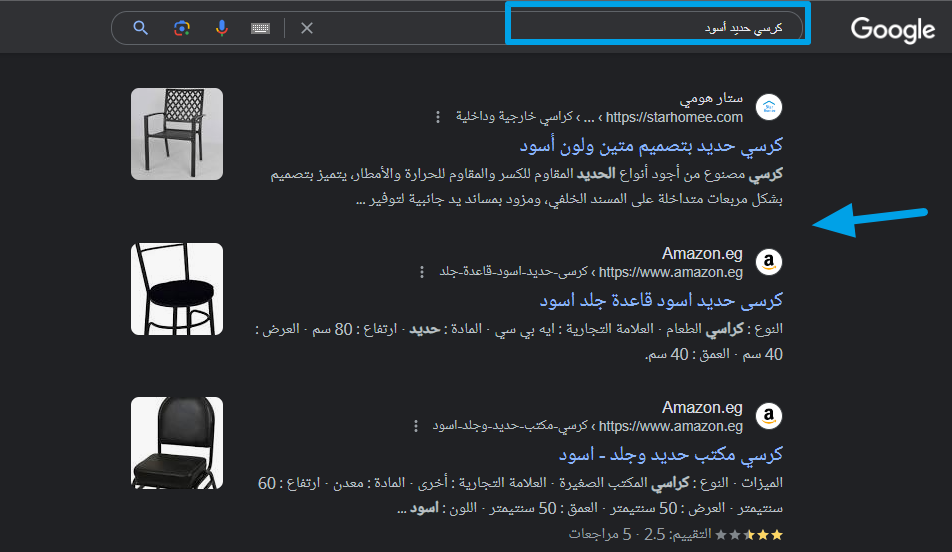Open options menu for starhomee.com result
Image resolution: width=952 pixels, height=552 pixels.
(438, 117)
